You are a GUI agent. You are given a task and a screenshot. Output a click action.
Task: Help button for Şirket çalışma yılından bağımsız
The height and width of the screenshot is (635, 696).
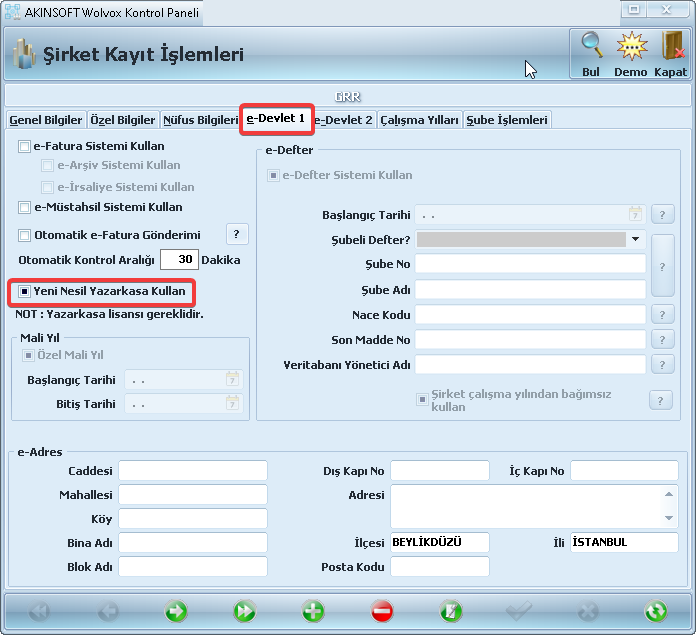pos(660,400)
